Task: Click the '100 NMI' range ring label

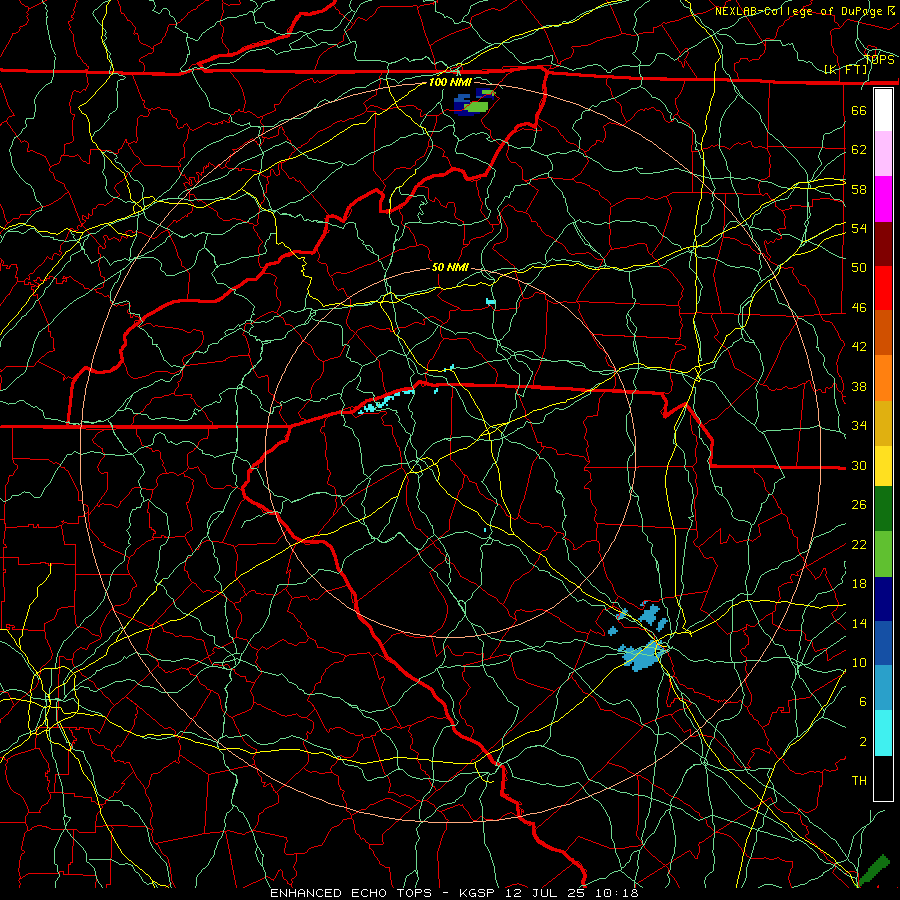Action: click(450, 82)
